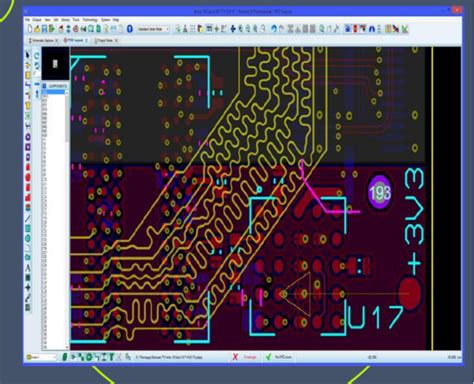
Task: Open the File menu
Action: pos(28,20)
